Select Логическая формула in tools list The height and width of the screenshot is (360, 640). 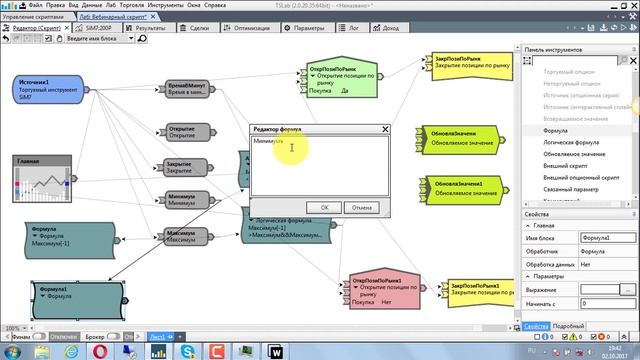[571, 142]
